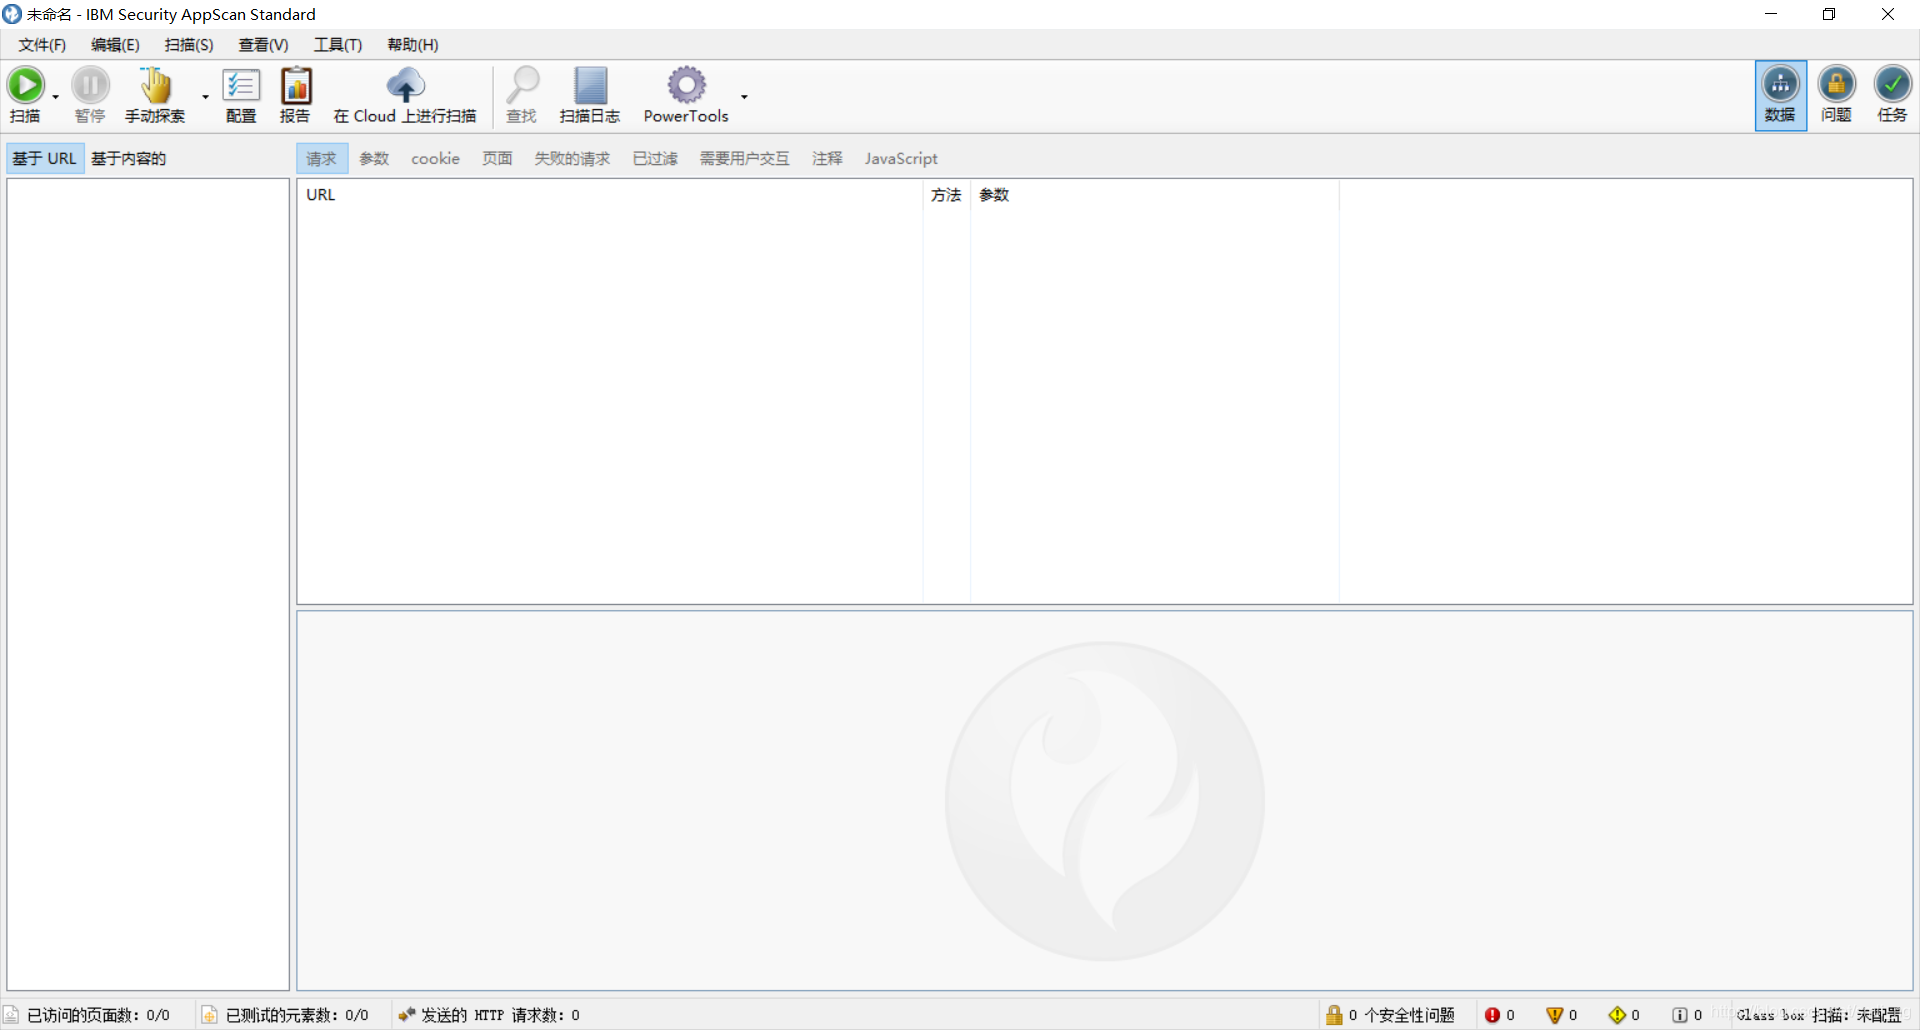Open the 查看(V) menu
The image size is (1920, 1030).
(263, 45)
